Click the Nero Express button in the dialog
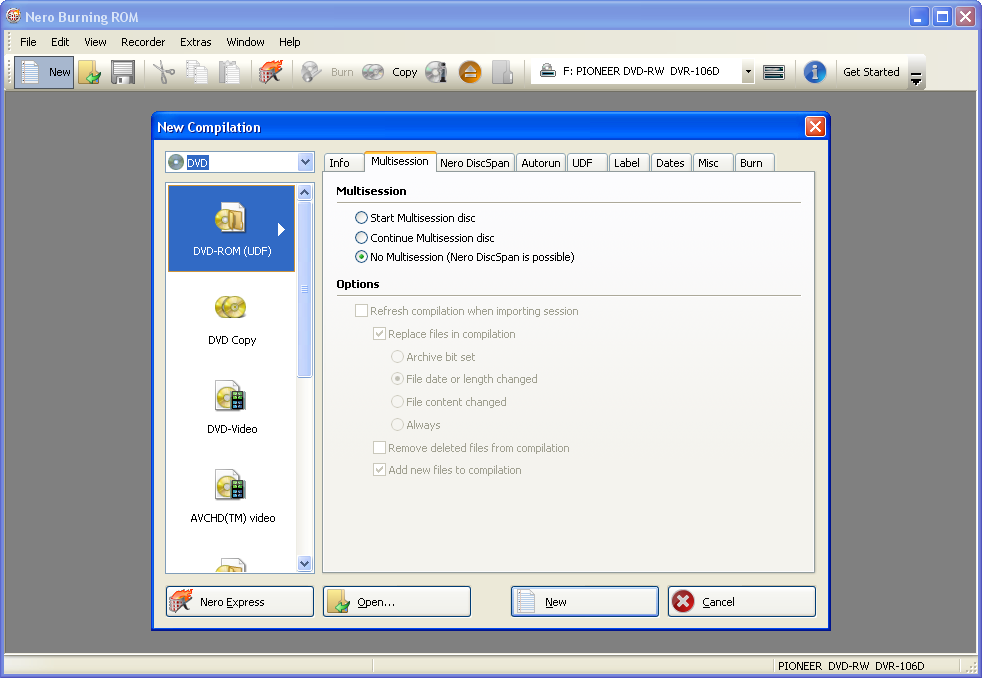The width and height of the screenshot is (982, 678). pos(240,602)
